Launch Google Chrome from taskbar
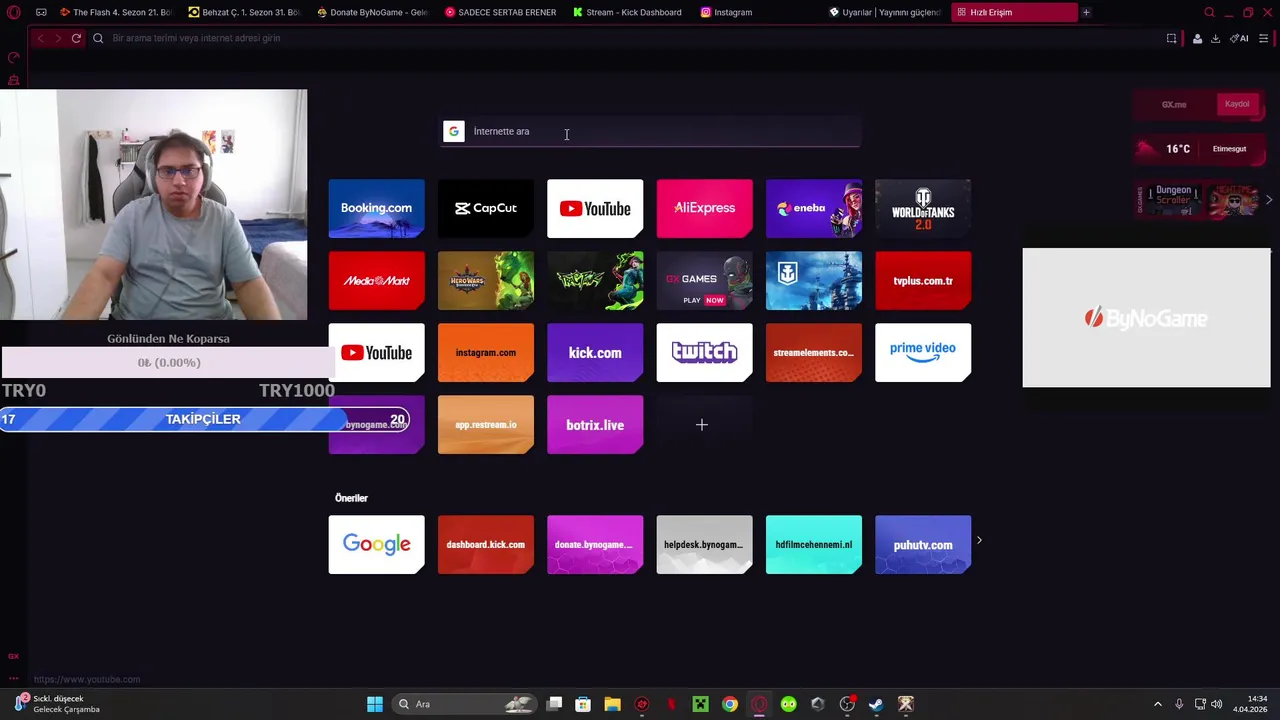 pos(730,704)
